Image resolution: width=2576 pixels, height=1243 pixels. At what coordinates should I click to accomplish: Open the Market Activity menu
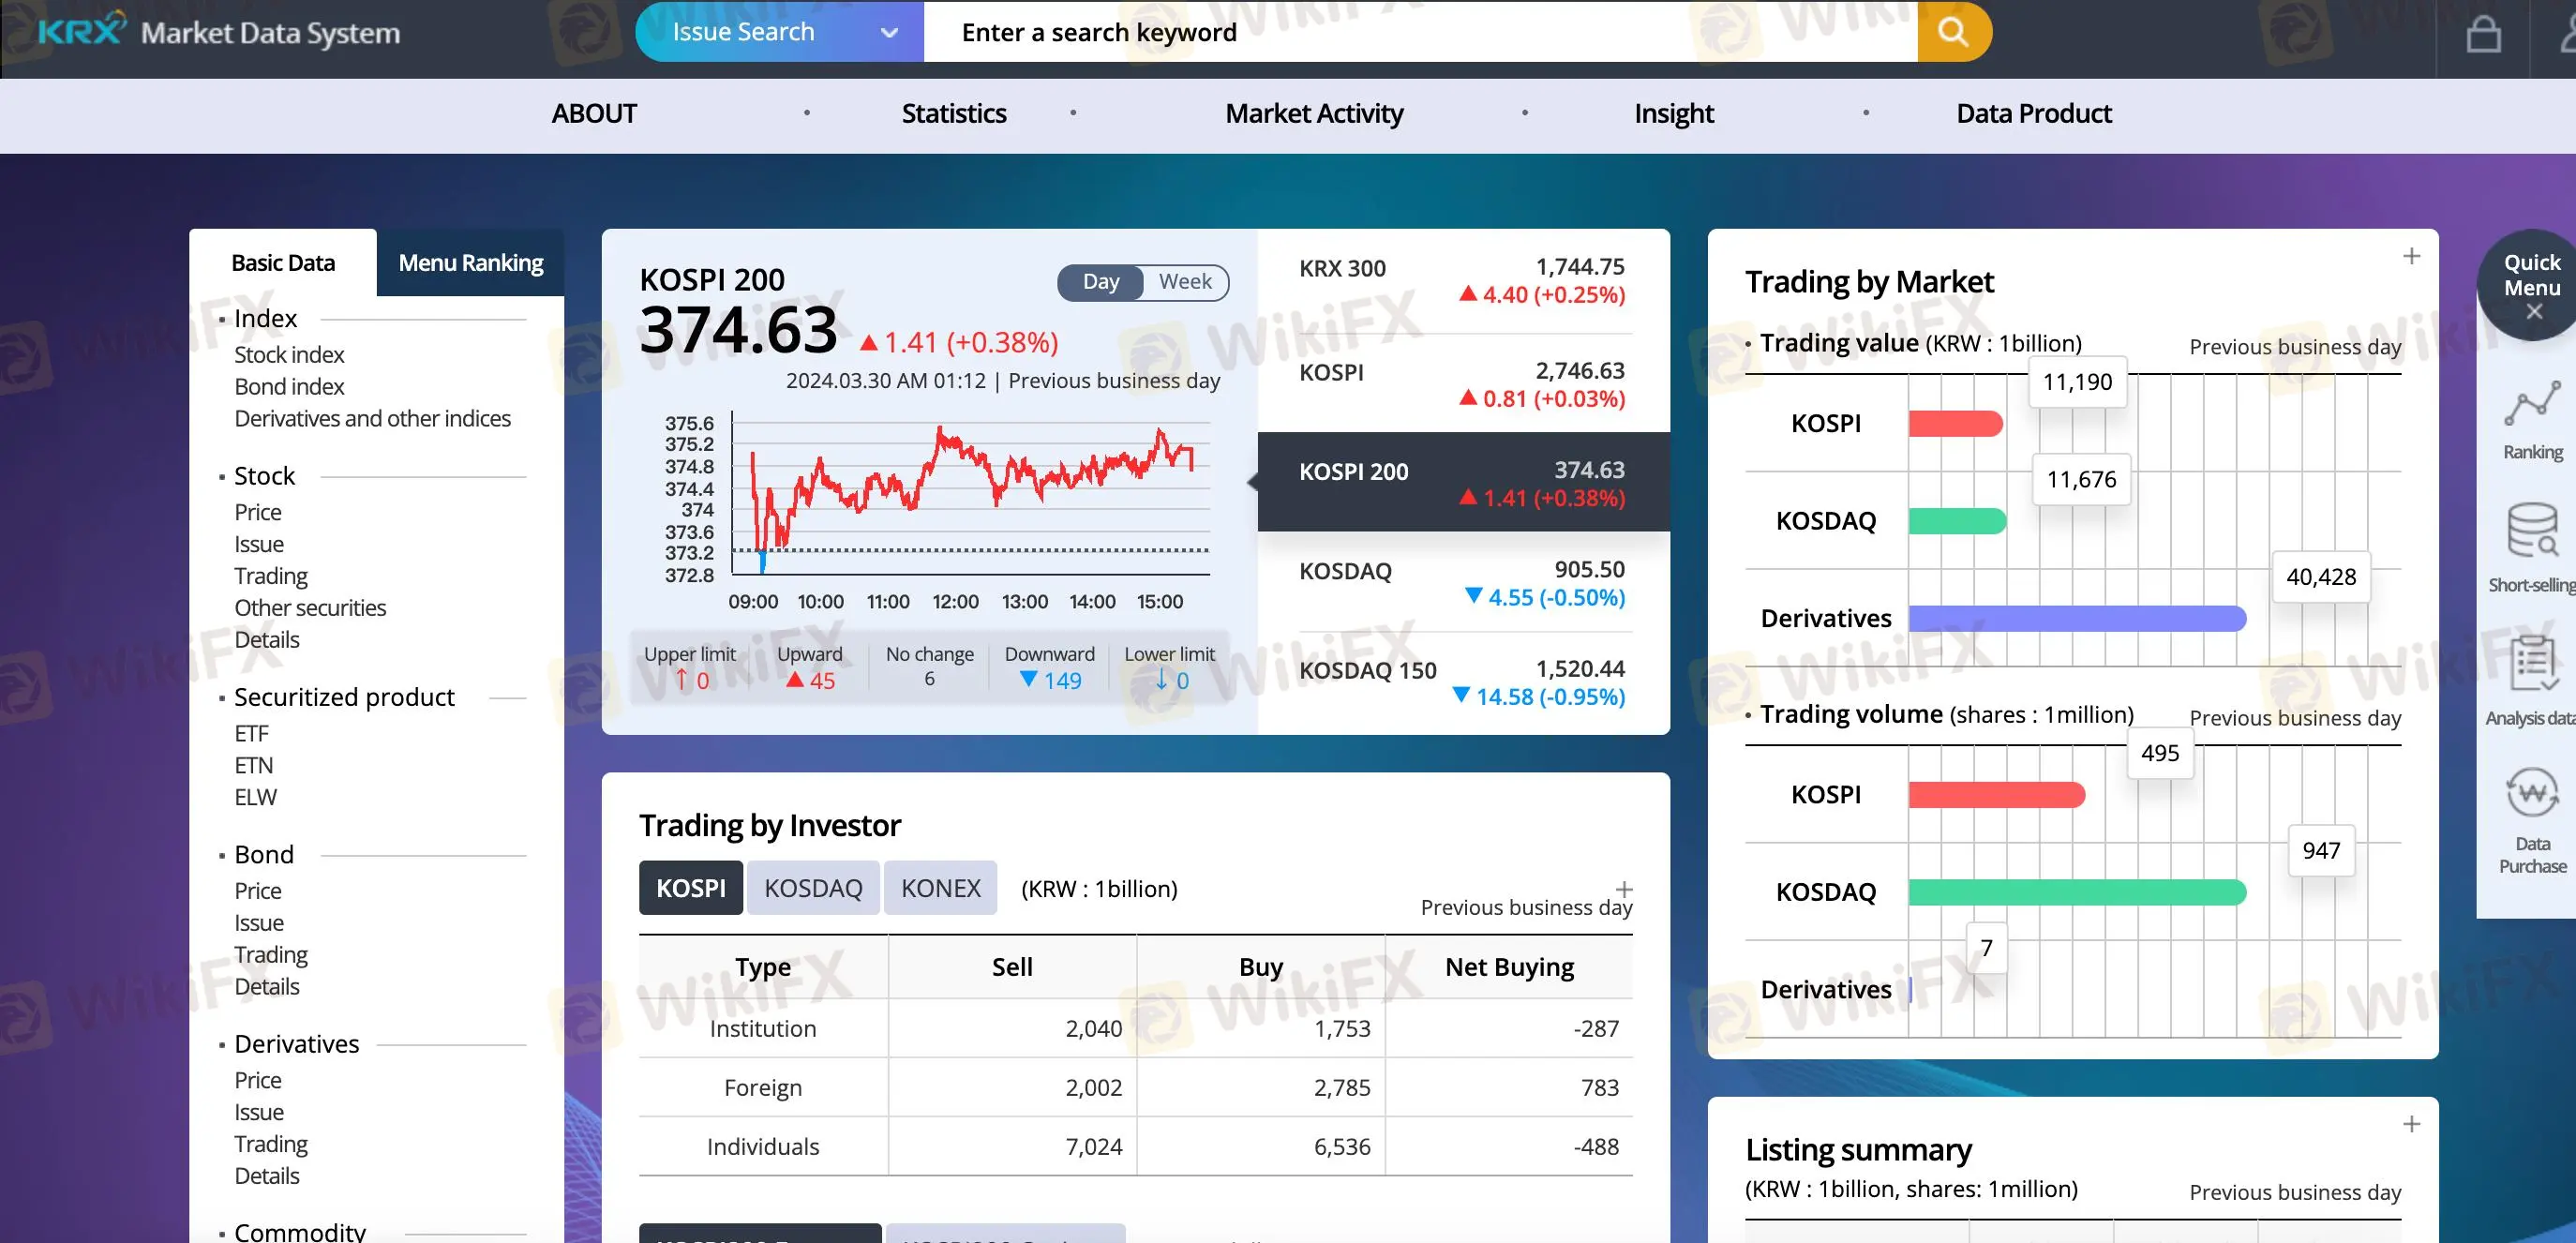pyautogui.click(x=1313, y=114)
